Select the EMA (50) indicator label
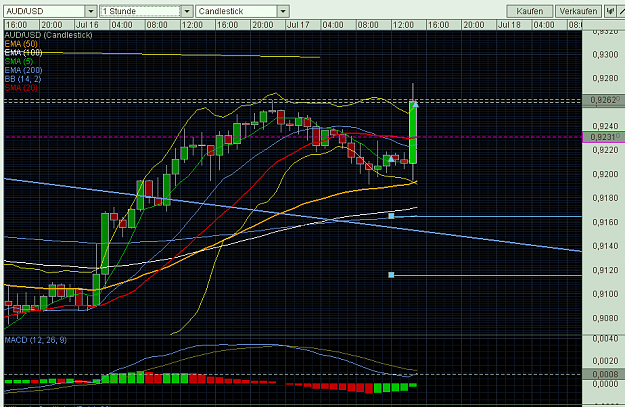The height and width of the screenshot is (407, 625). (x=21, y=44)
